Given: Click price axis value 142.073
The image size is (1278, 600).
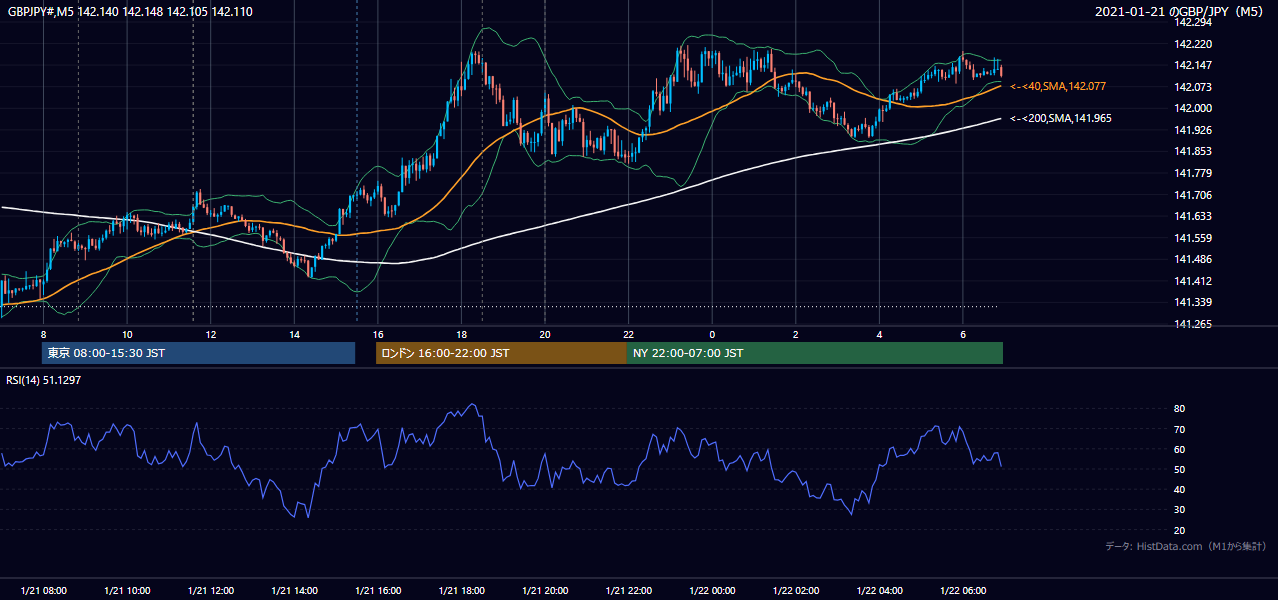Looking at the screenshot, I should [1193, 87].
